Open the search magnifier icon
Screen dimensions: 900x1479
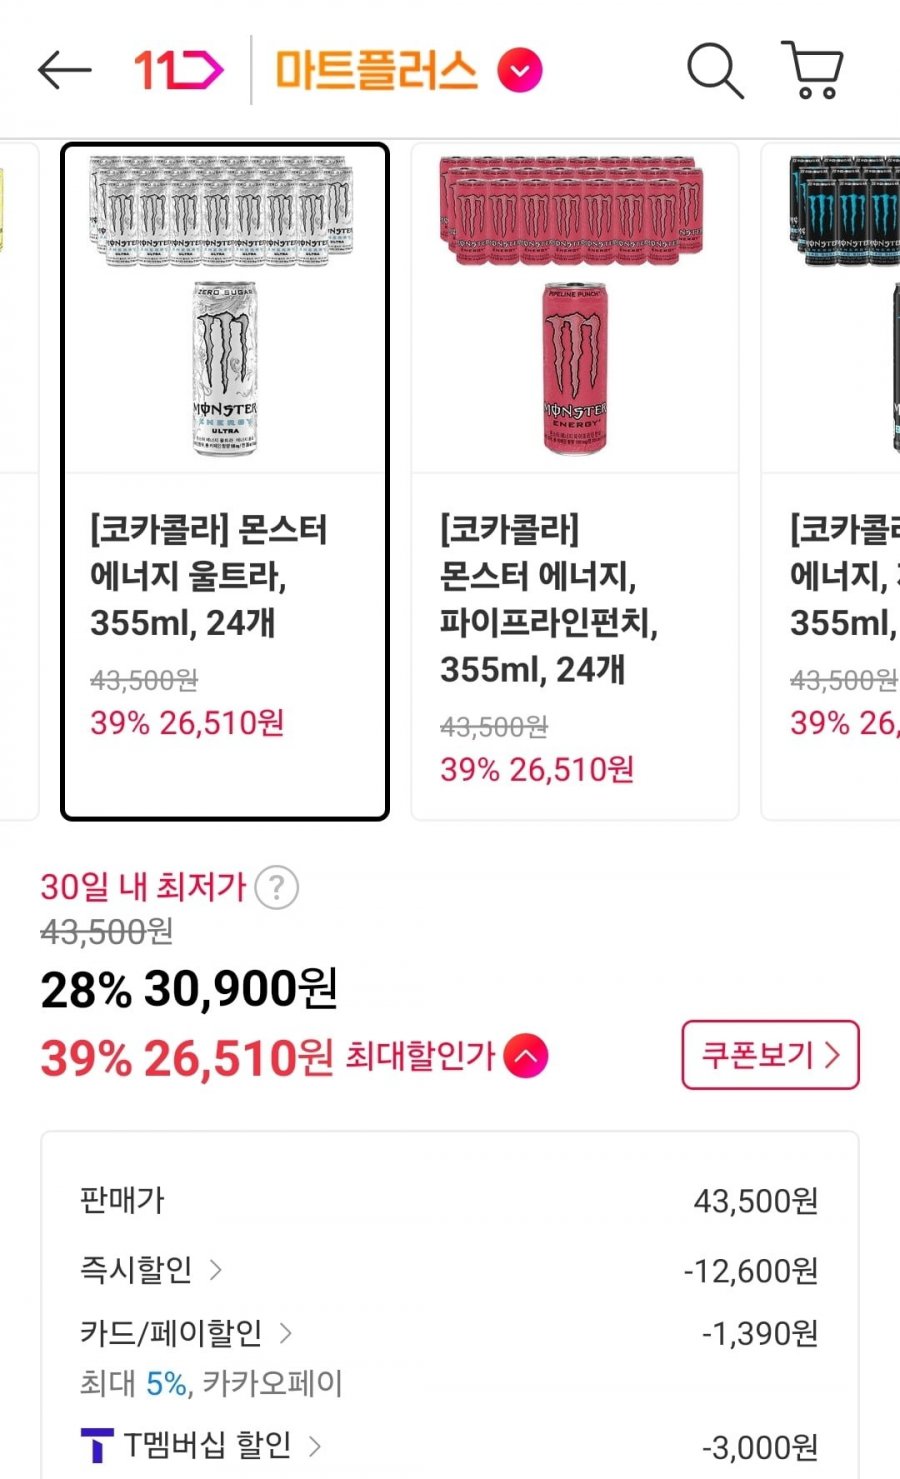(x=715, y=71)
